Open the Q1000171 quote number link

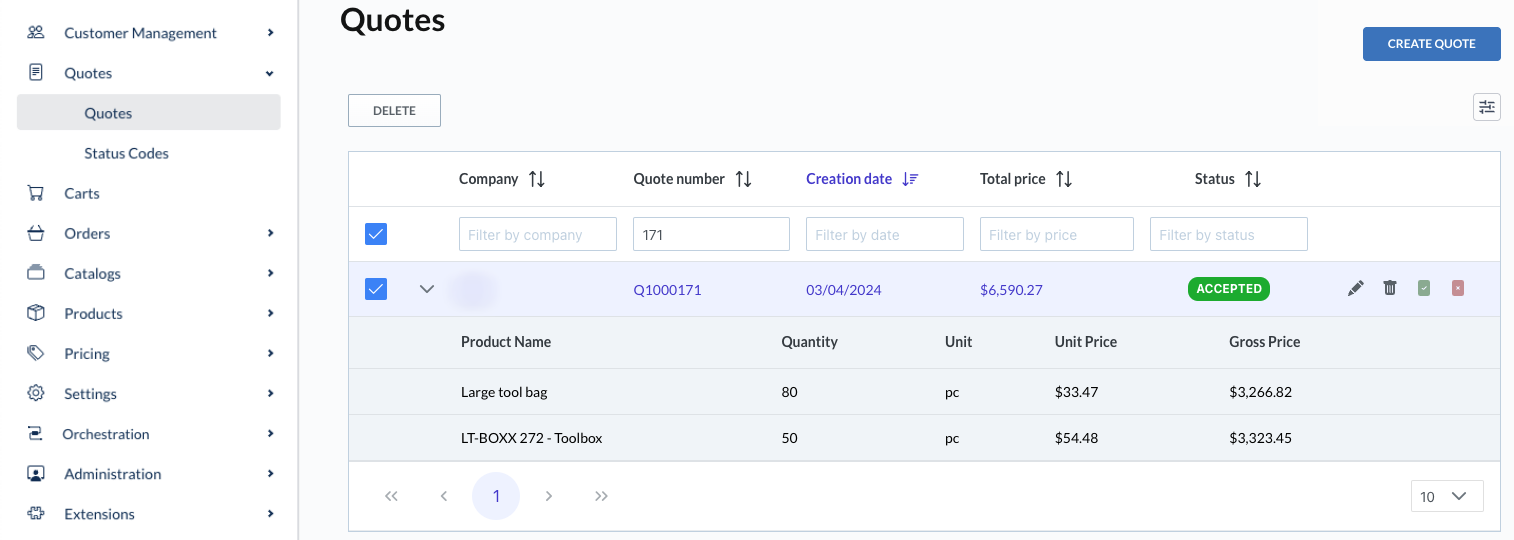pos(667,290)
